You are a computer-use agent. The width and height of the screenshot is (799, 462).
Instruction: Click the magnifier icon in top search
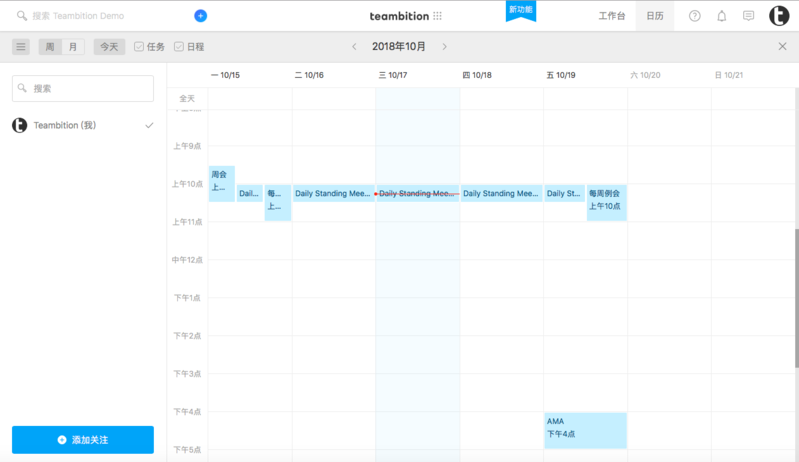point(21,16)
